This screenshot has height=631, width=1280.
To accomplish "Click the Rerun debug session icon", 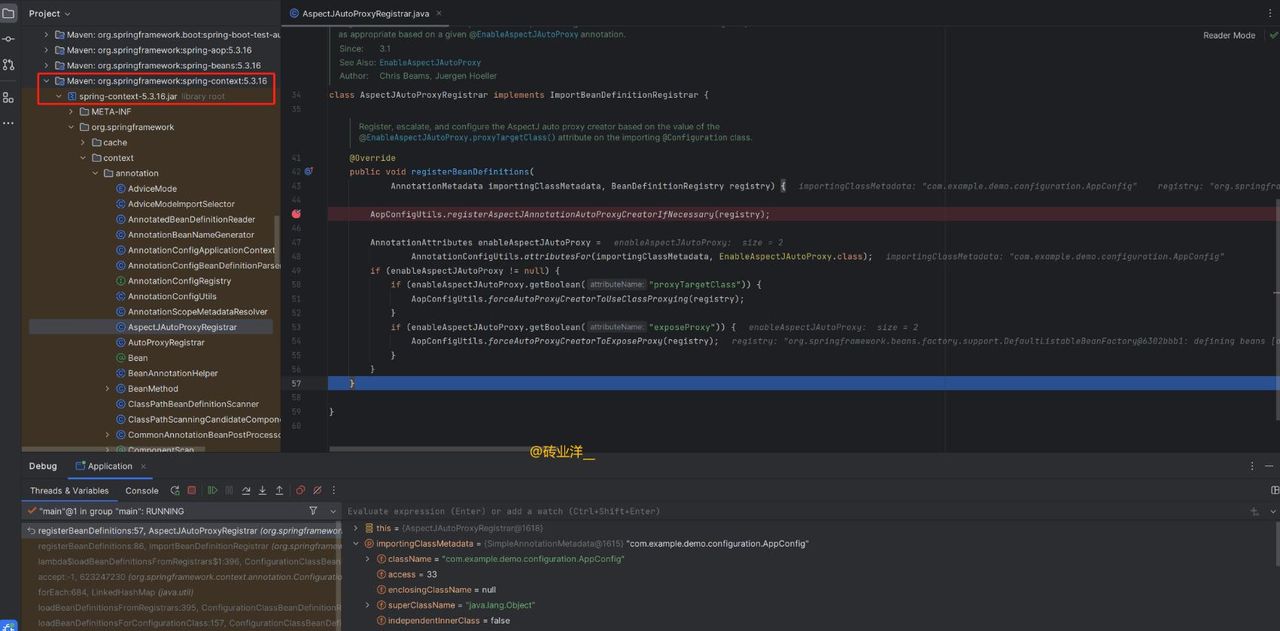I will pyautogui.click(x=175, y=491).
